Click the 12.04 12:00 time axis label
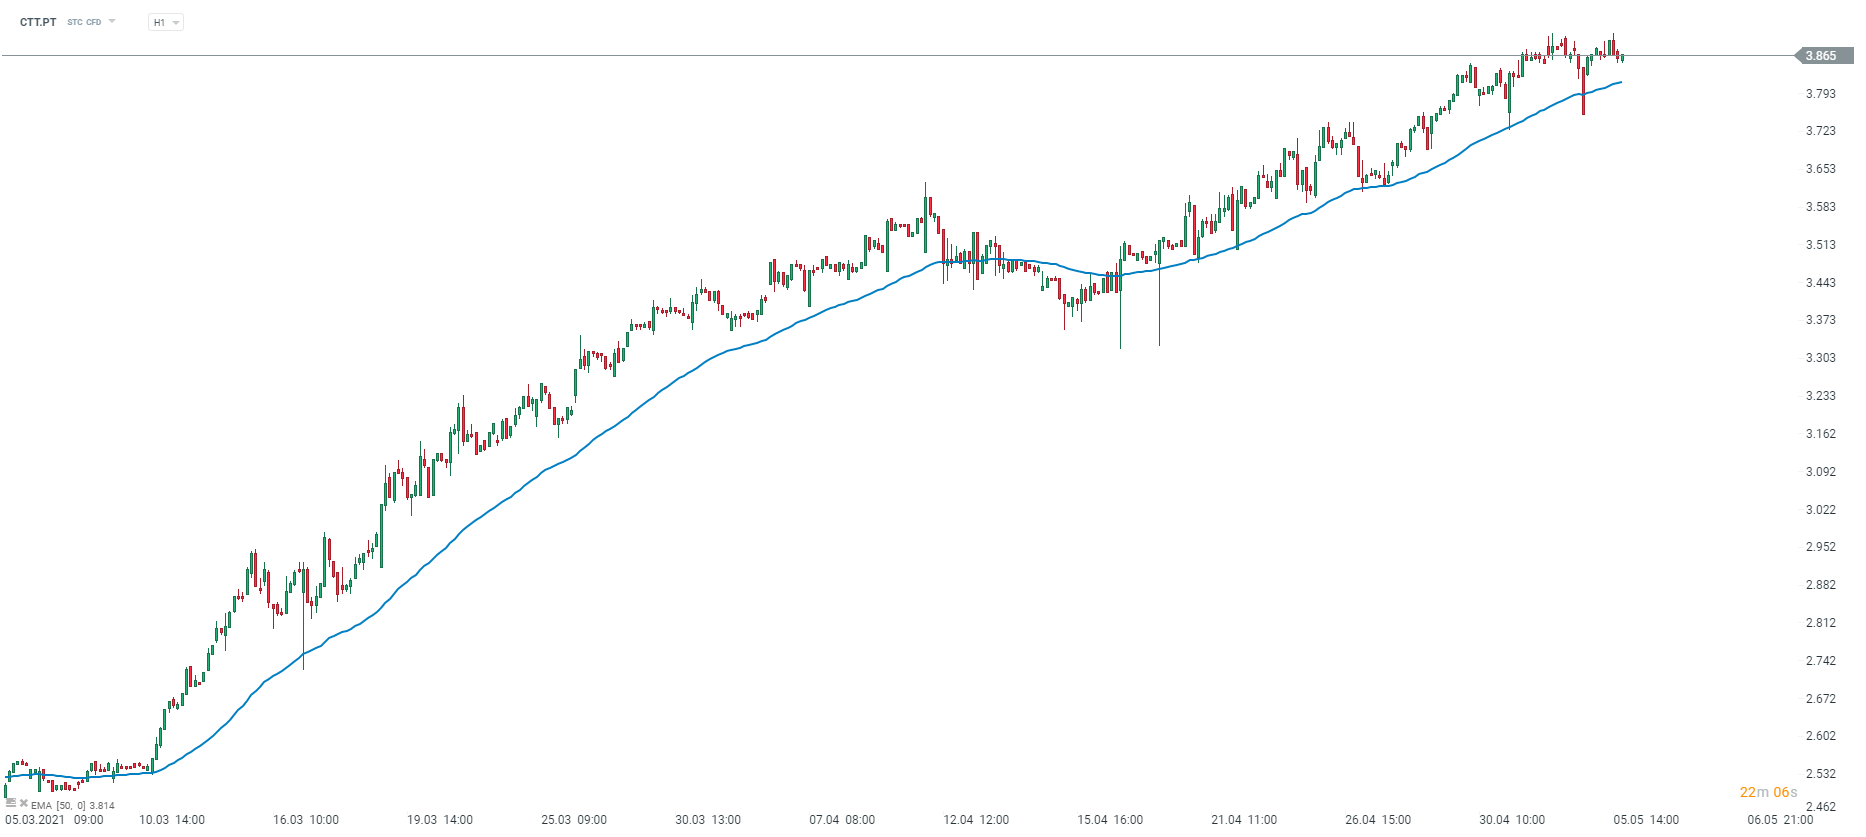The width and height of the screenshot is (1866, 837). pyautogui.click(x=976, y=820)
